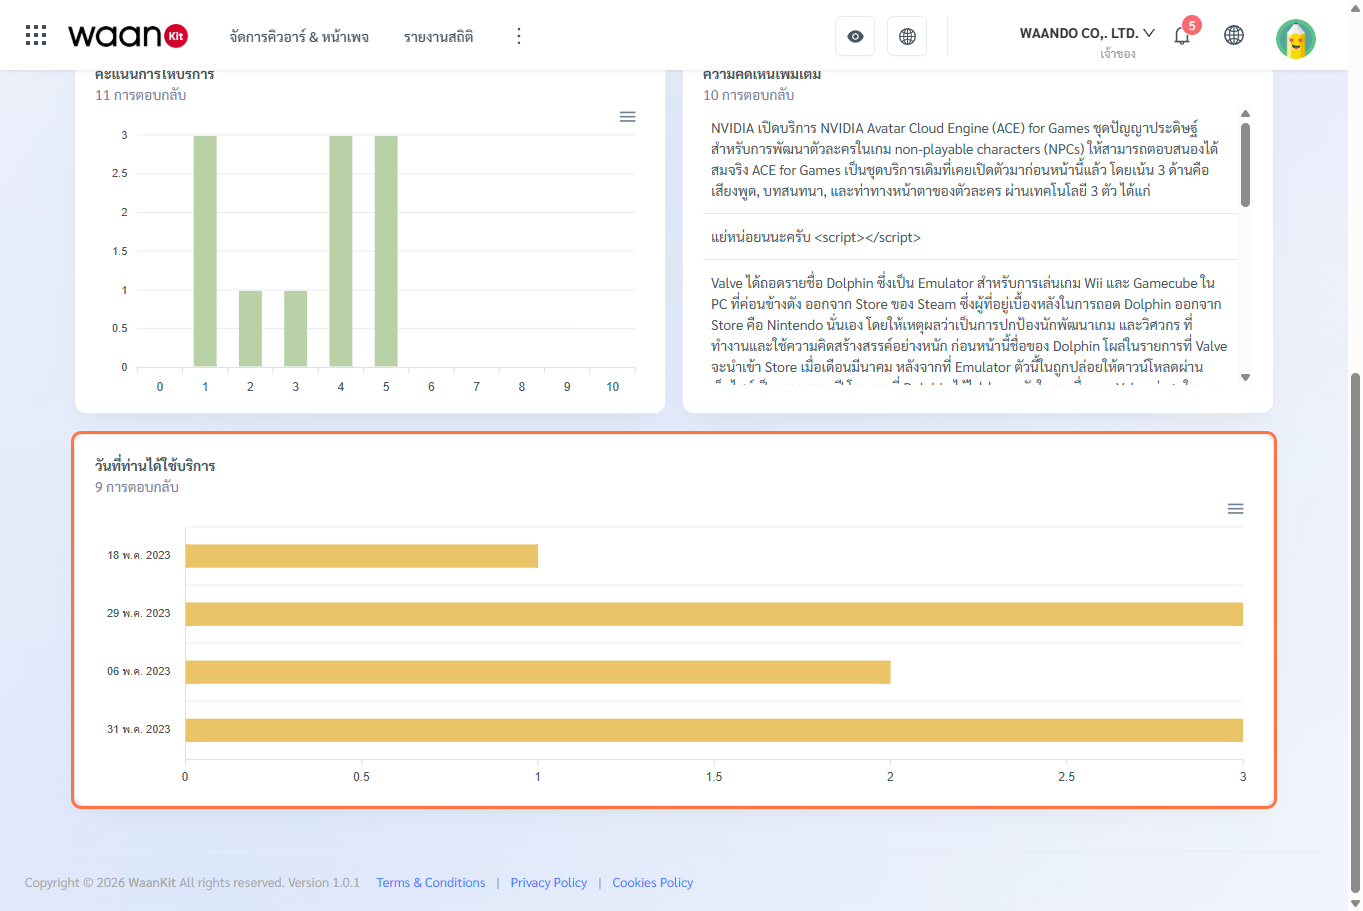Open the notifications bell
Image resolution: width=1363 pixels, height=911 pixels.
(1182, 36)
